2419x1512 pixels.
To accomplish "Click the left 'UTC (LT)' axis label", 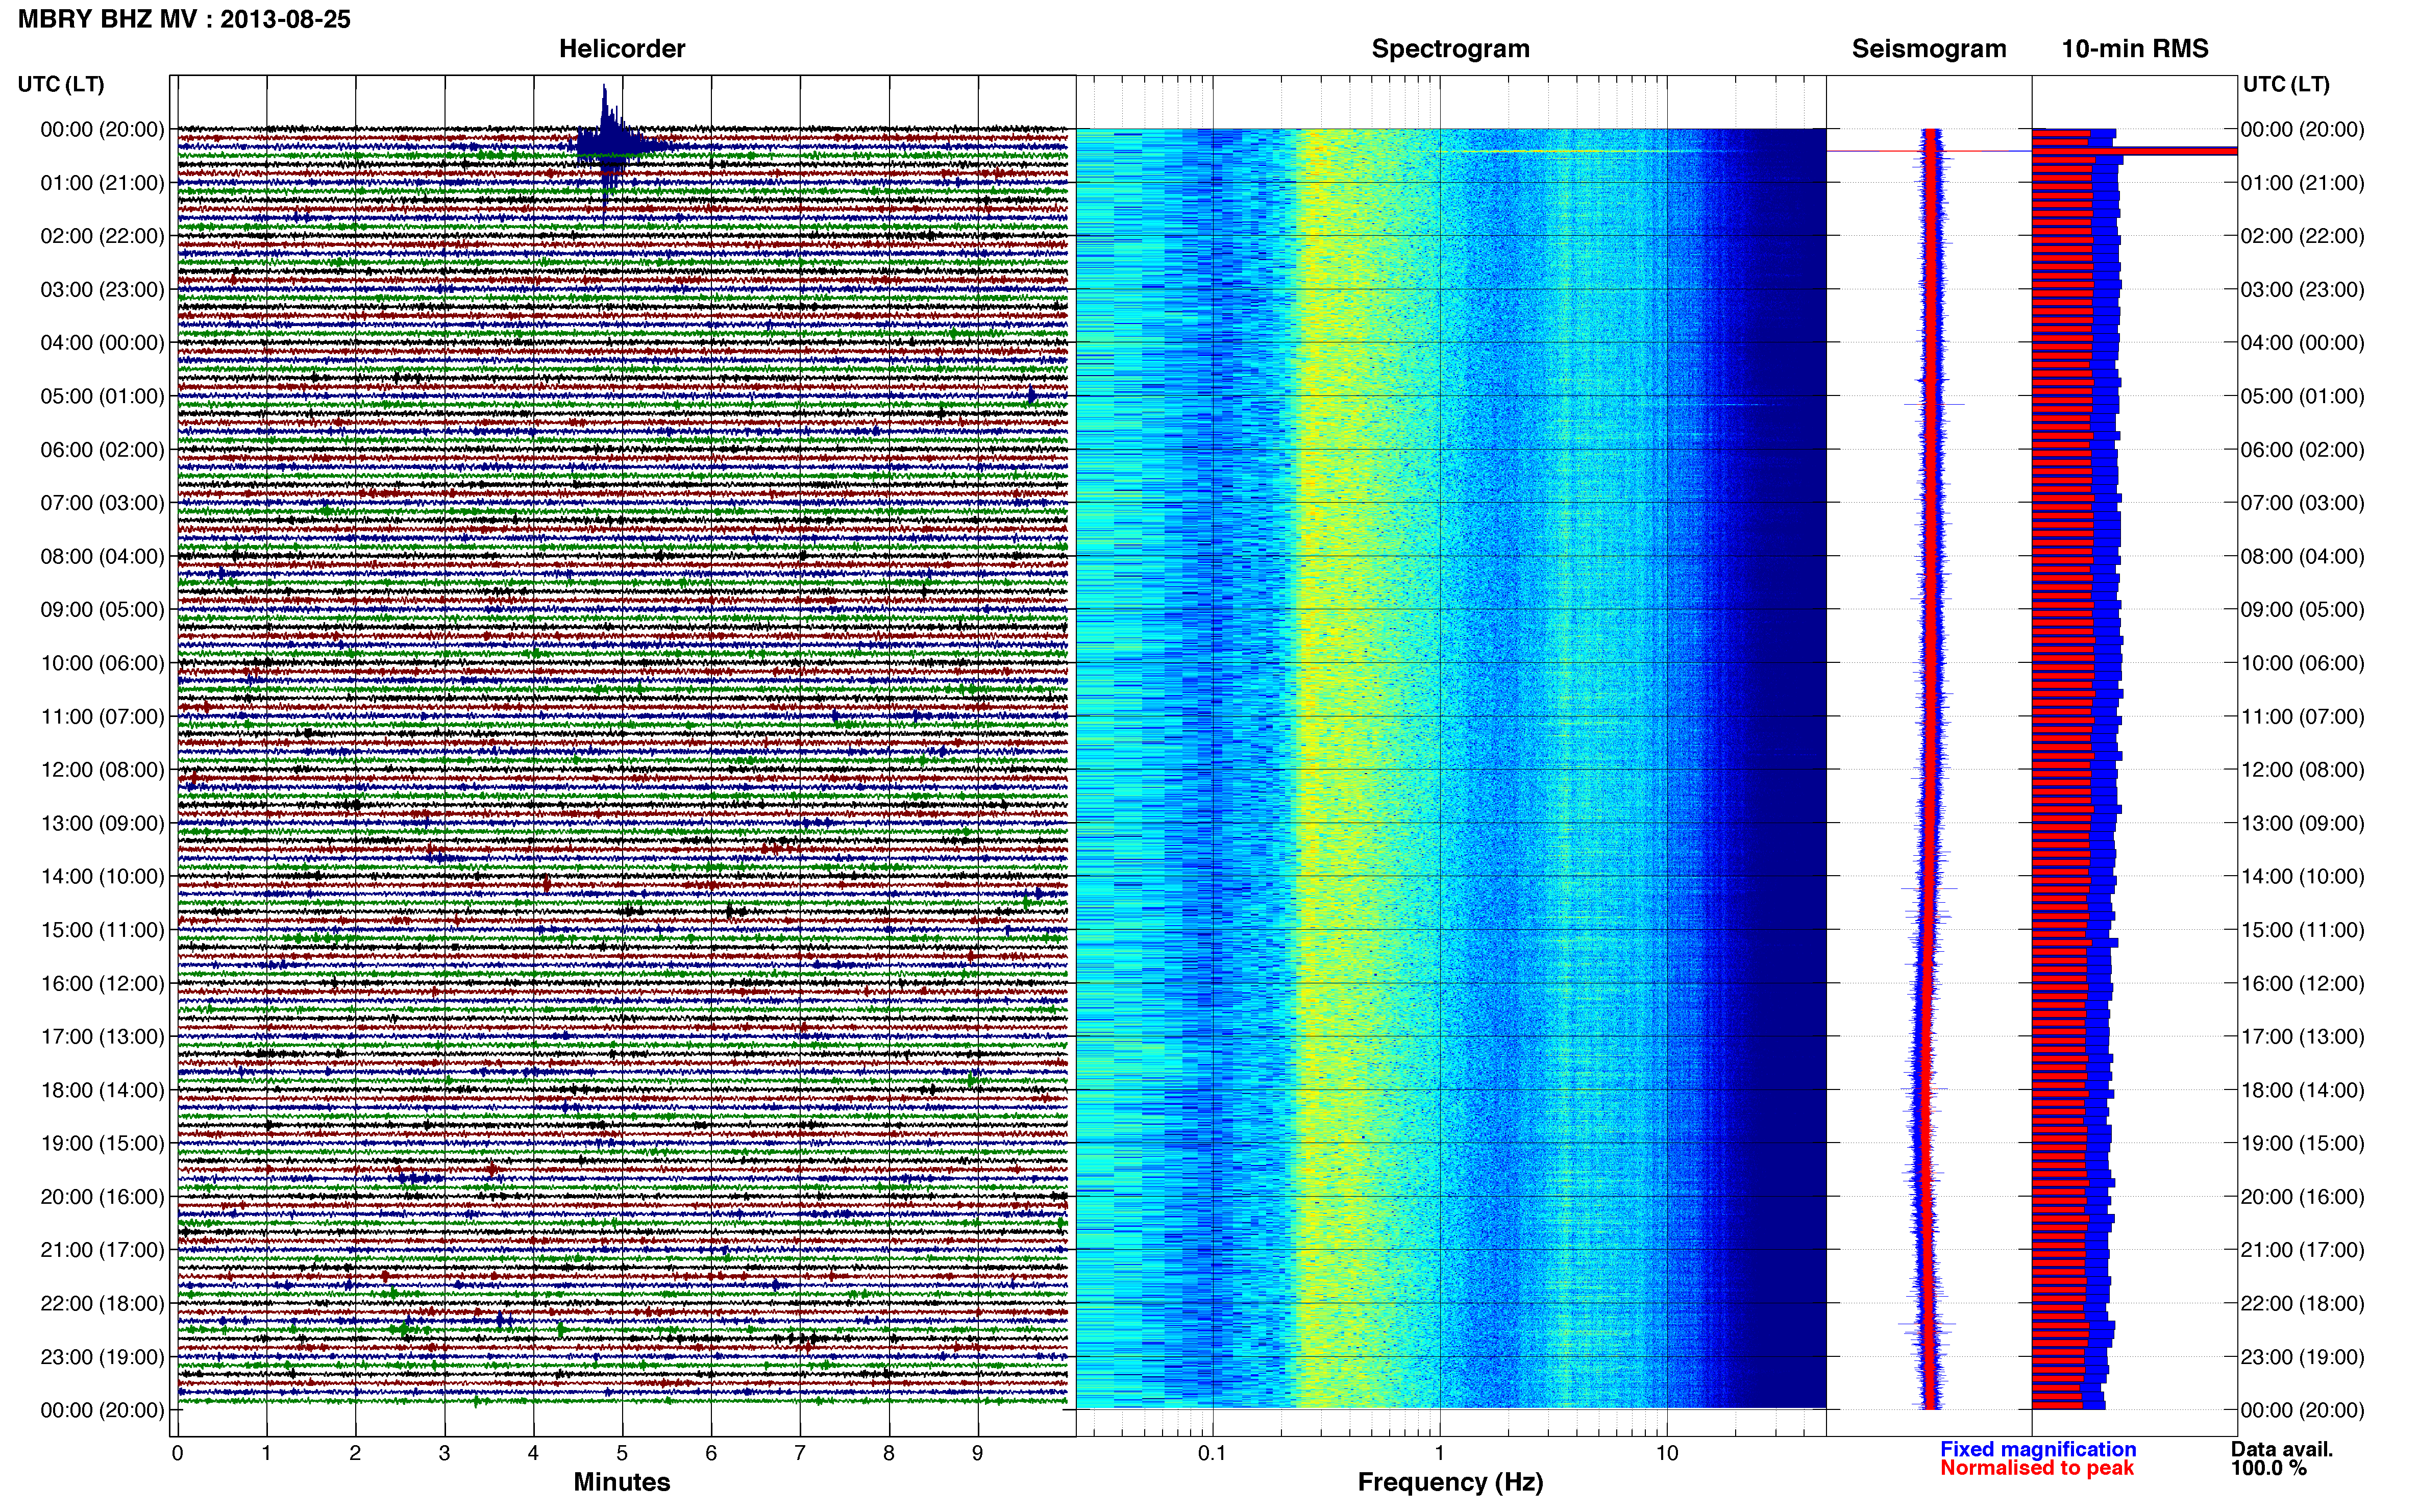I will click(61, 84).
